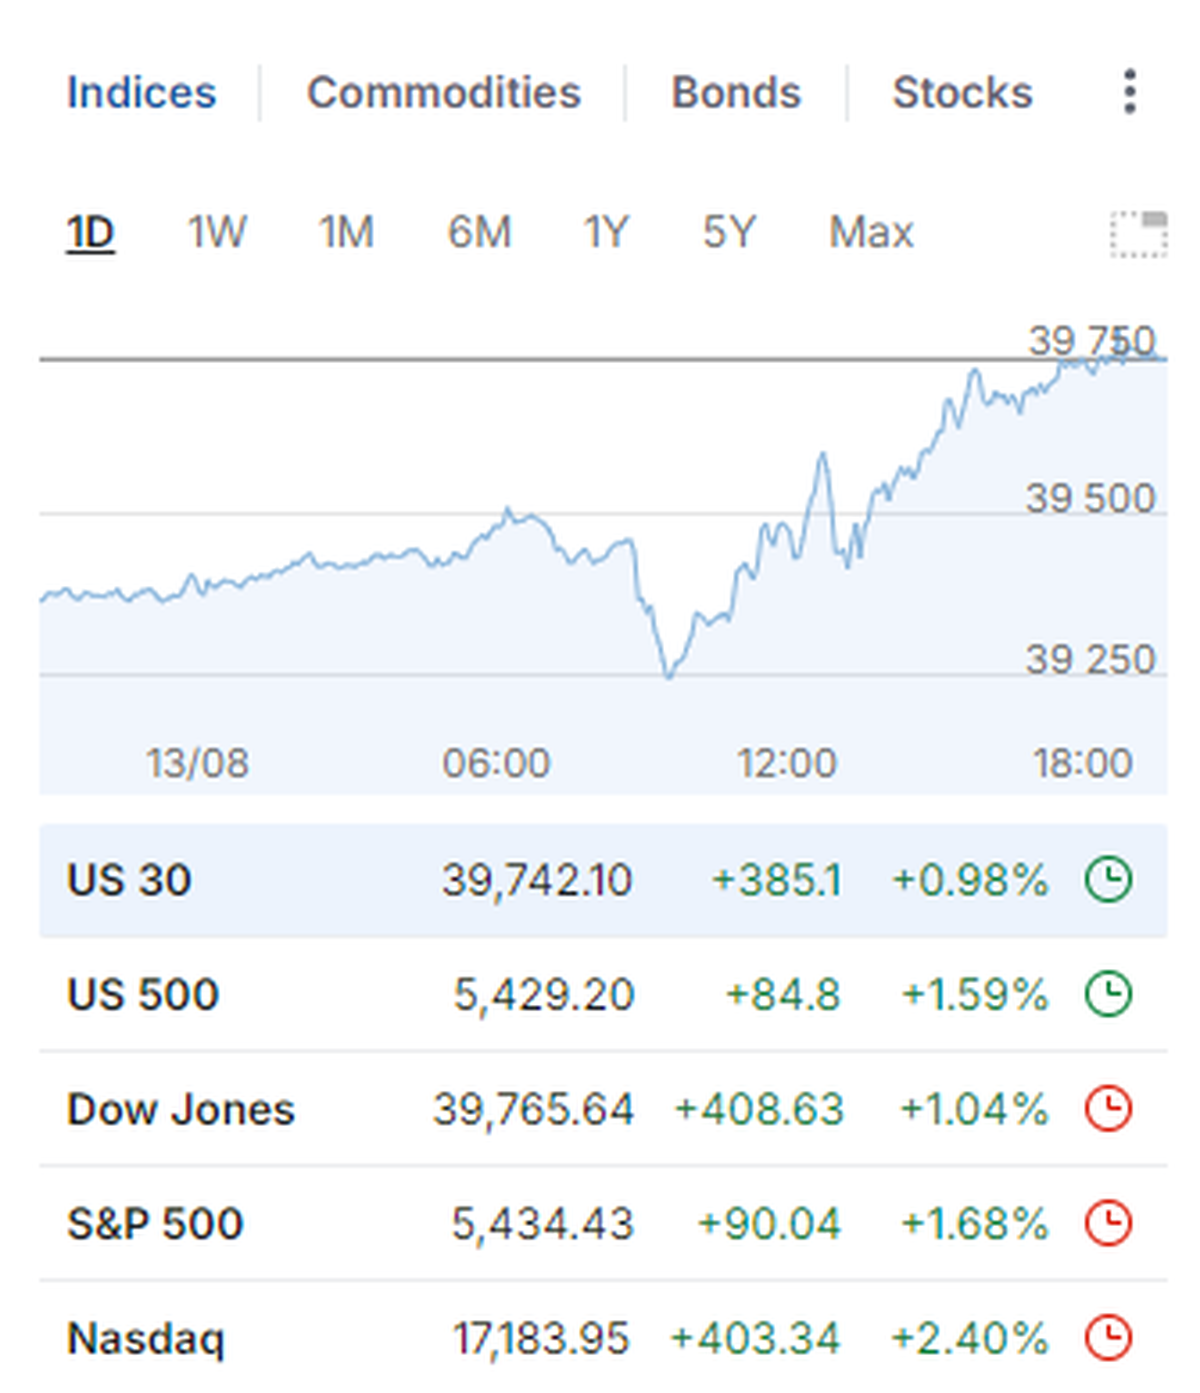The width and height of the screenshot is (1200, 1393).
Task: Switch to the Commodities tab
Action: coord(443,93)
